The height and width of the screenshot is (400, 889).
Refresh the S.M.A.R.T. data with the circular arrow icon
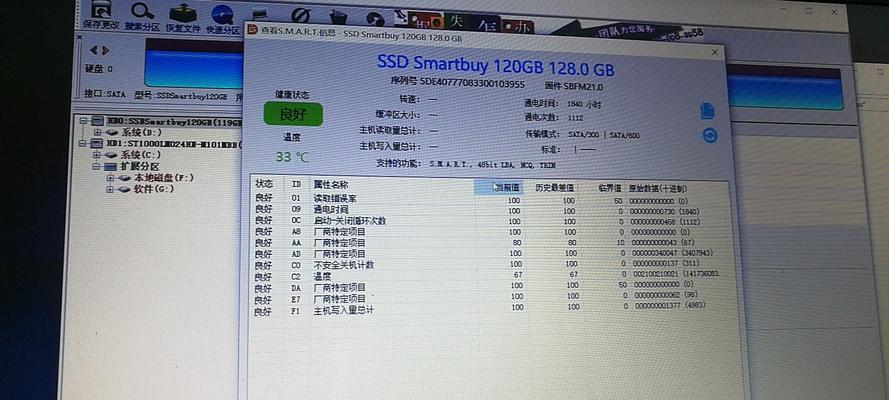pos(709,135)
